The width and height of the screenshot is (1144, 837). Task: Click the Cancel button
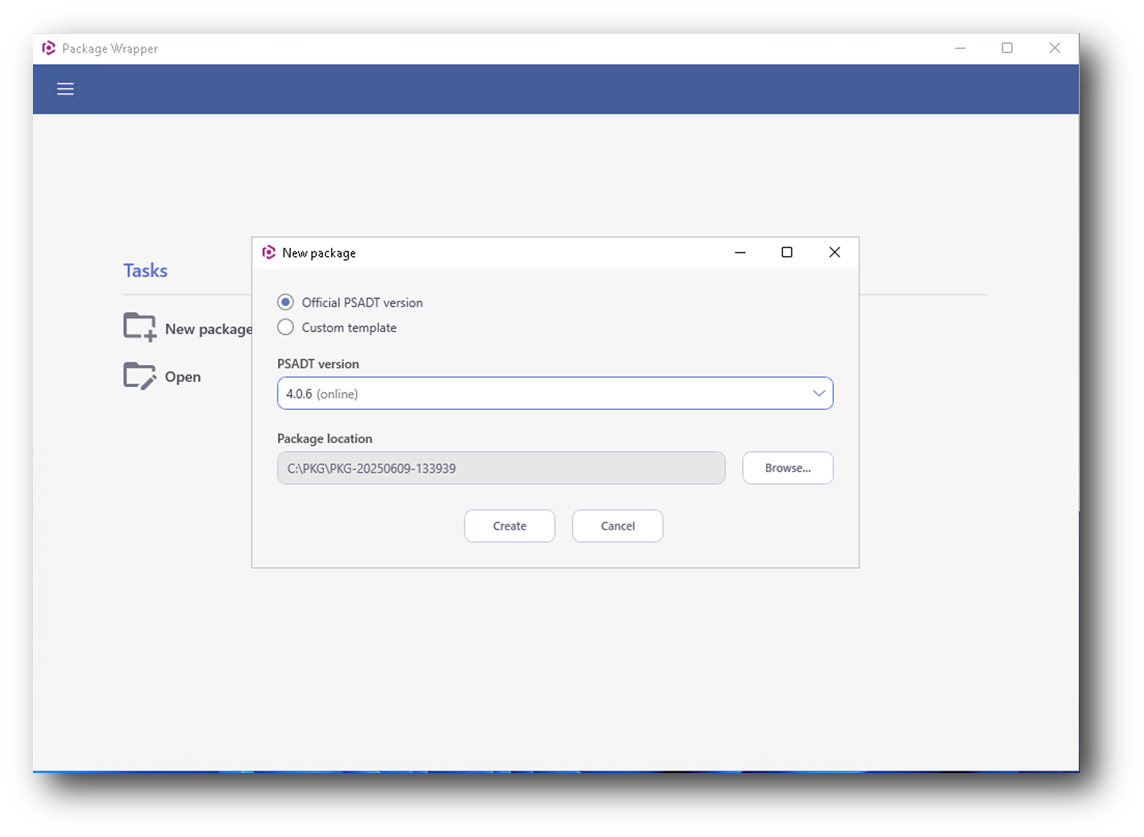click(617, 526)
